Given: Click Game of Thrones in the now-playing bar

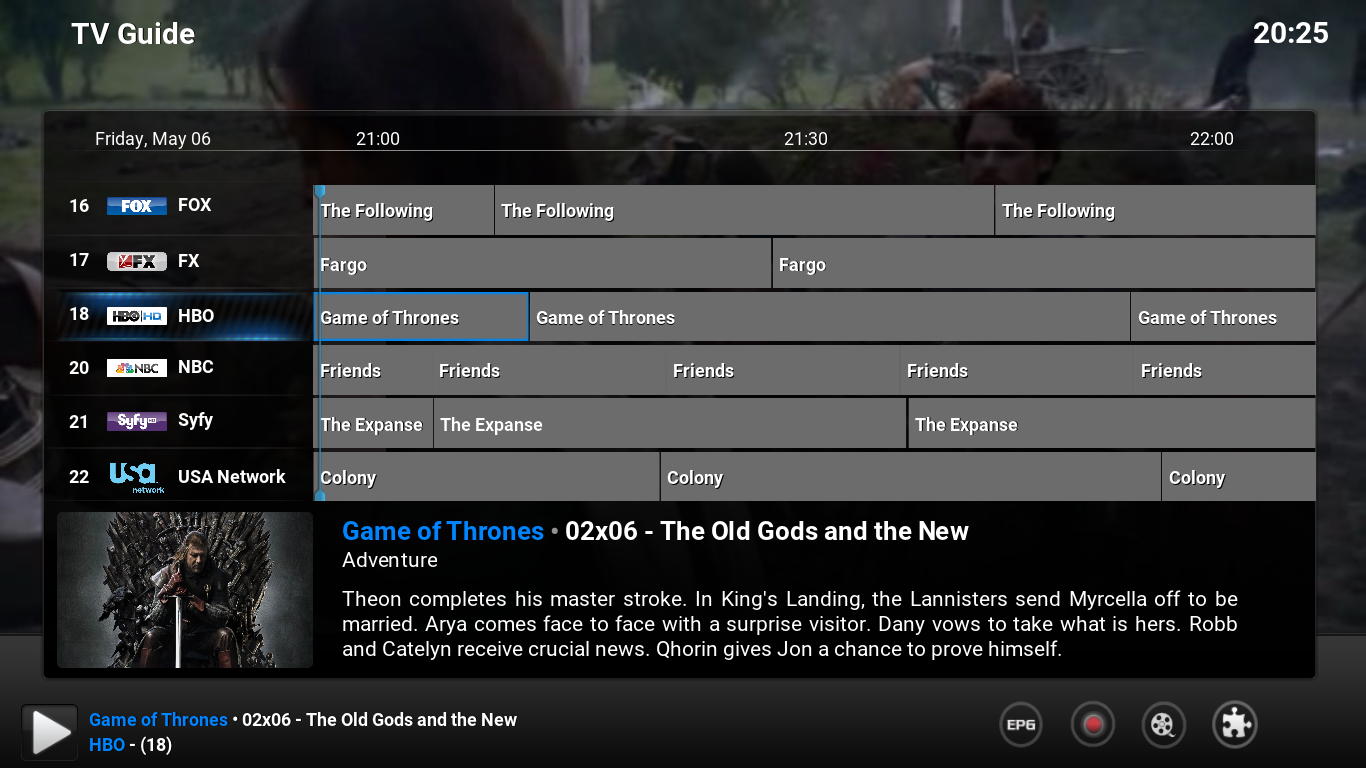Looking at the screenshot, I should (x=158, y=719).
